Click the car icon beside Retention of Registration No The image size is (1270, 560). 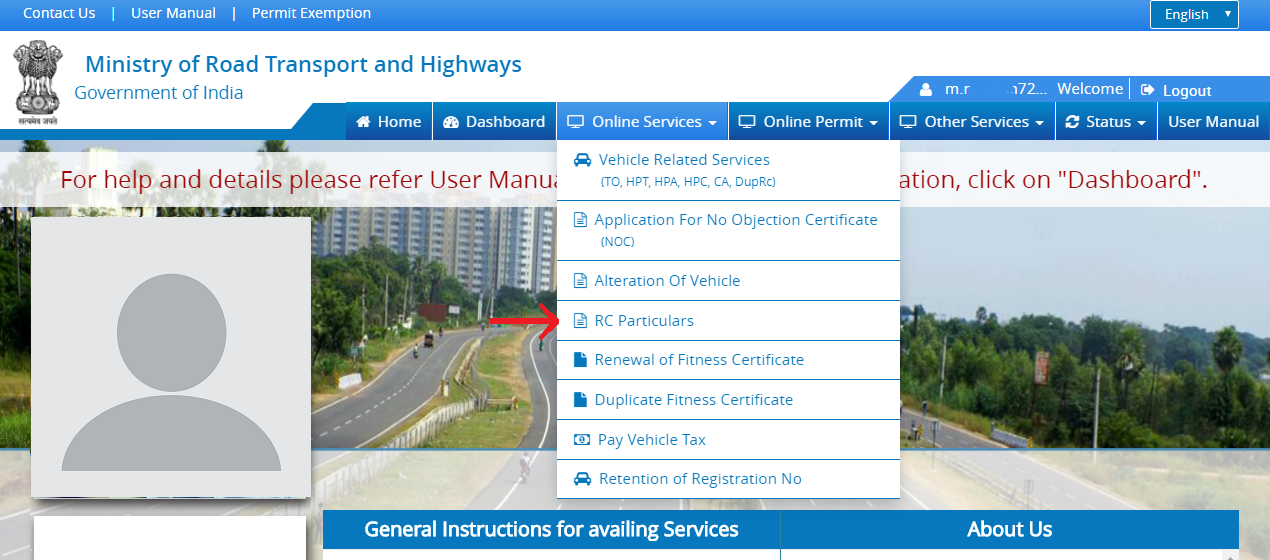[x=581, y=479]
